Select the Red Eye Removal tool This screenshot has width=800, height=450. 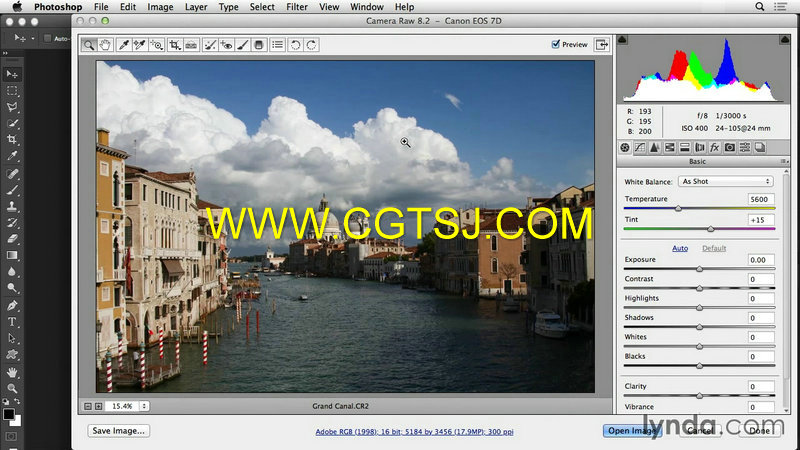[227, 45]
